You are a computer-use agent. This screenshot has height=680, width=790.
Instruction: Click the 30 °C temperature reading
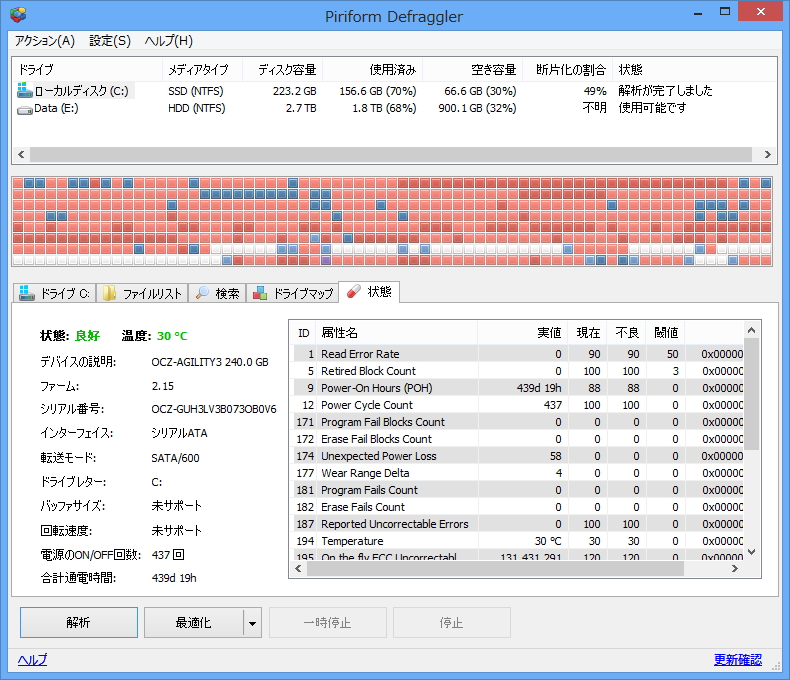tap(172, 336)
